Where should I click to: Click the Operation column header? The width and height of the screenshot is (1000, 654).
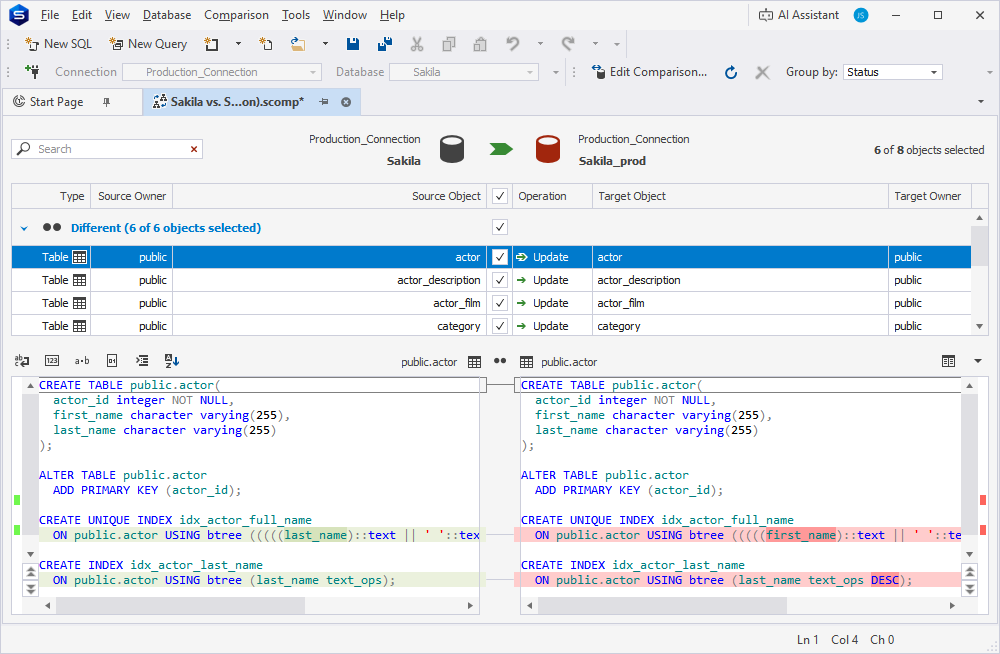pyautogui.click(x=552, y=196)
